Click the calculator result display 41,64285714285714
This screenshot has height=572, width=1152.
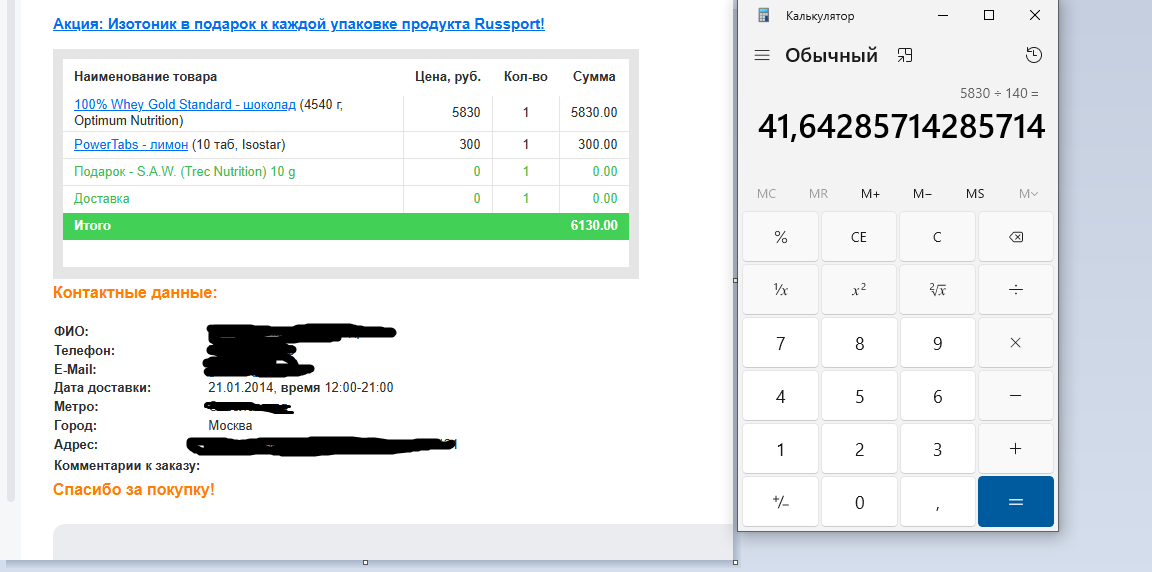pyautogui.click(x=901, y=126)
